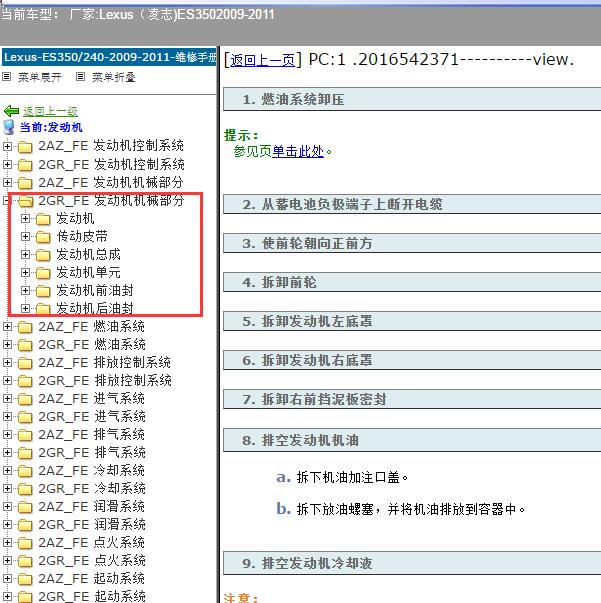
Task: Expand the 2AZ_FE 发动机机械部分 node
Action: (x=7, y=183)
